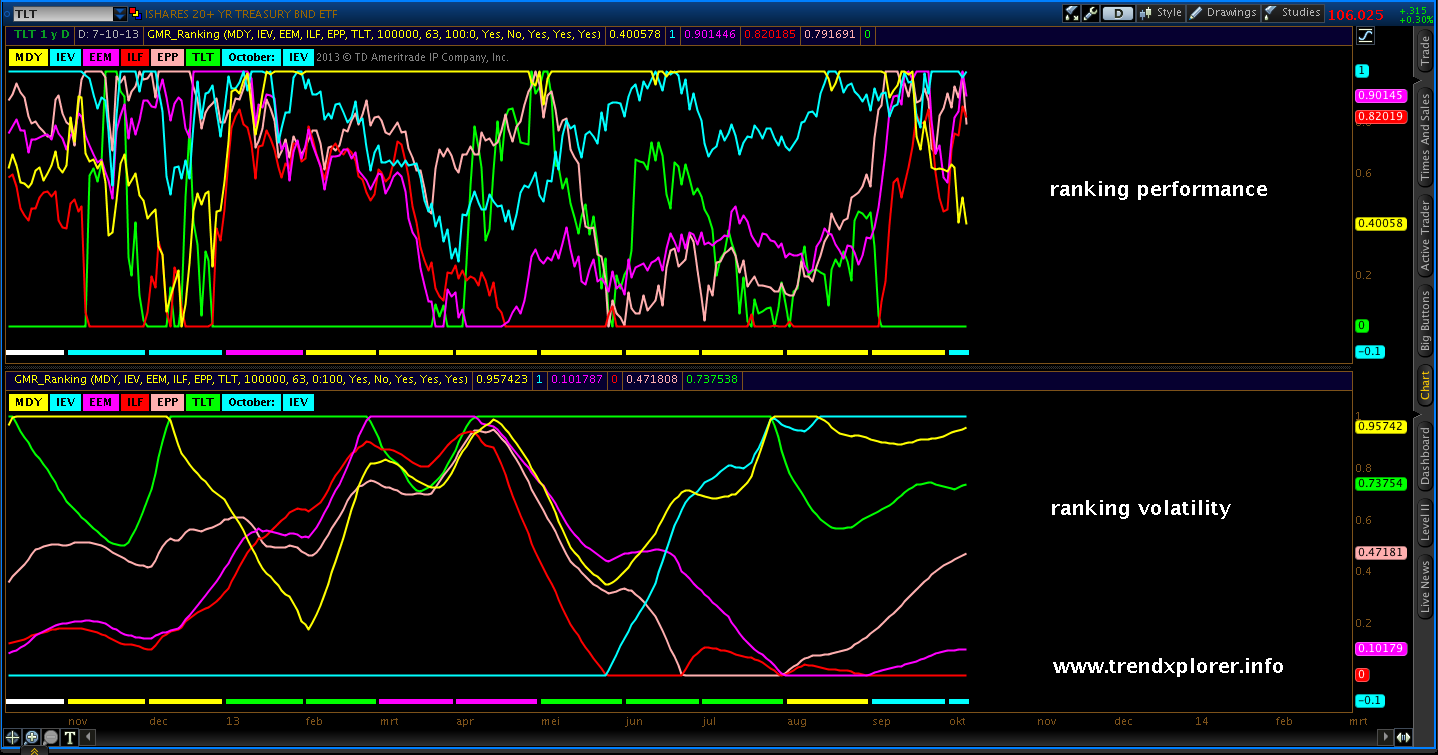Click the 106.025 last price display
Image resolution: width=1438 pixels, height=755 pixels.
[x=1356, y=14]
